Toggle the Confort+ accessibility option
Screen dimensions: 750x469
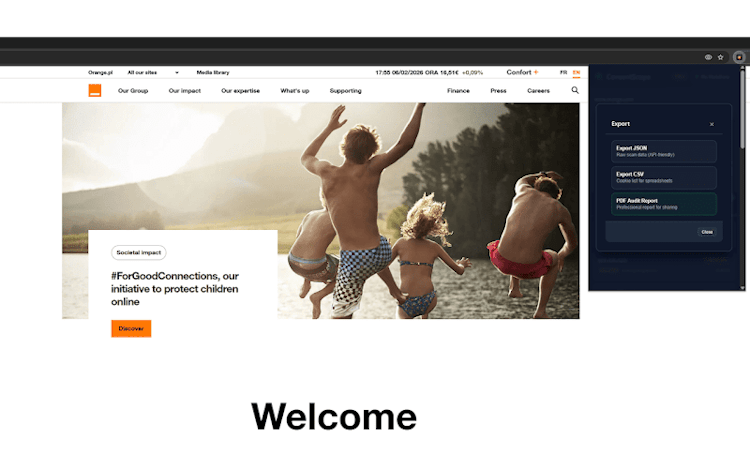coord(522,72)
